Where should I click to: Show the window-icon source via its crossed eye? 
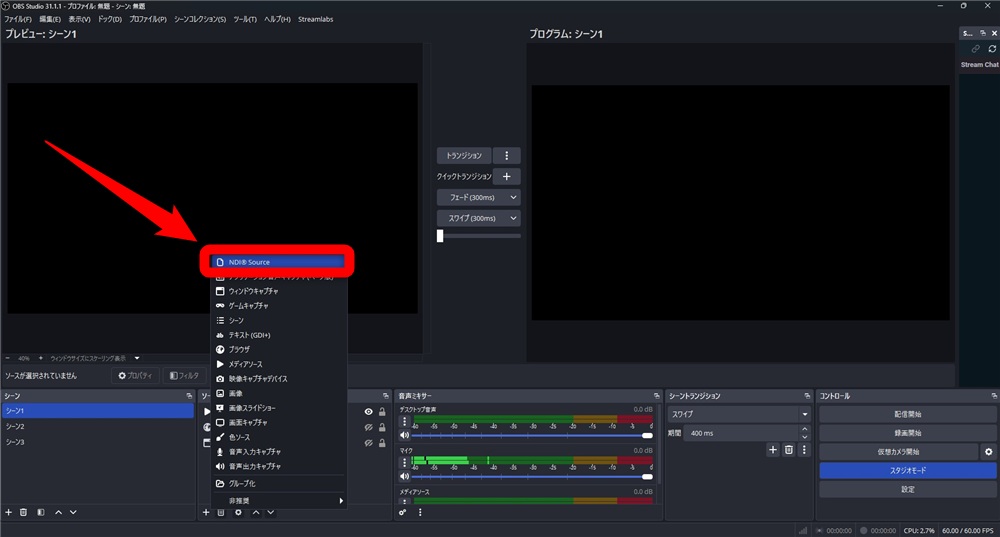point(369,443)
